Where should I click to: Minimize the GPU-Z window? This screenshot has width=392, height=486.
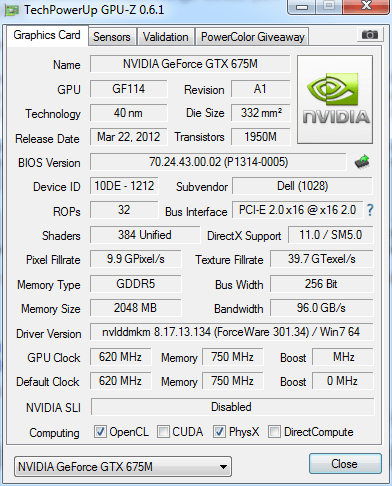click(302, 7)
